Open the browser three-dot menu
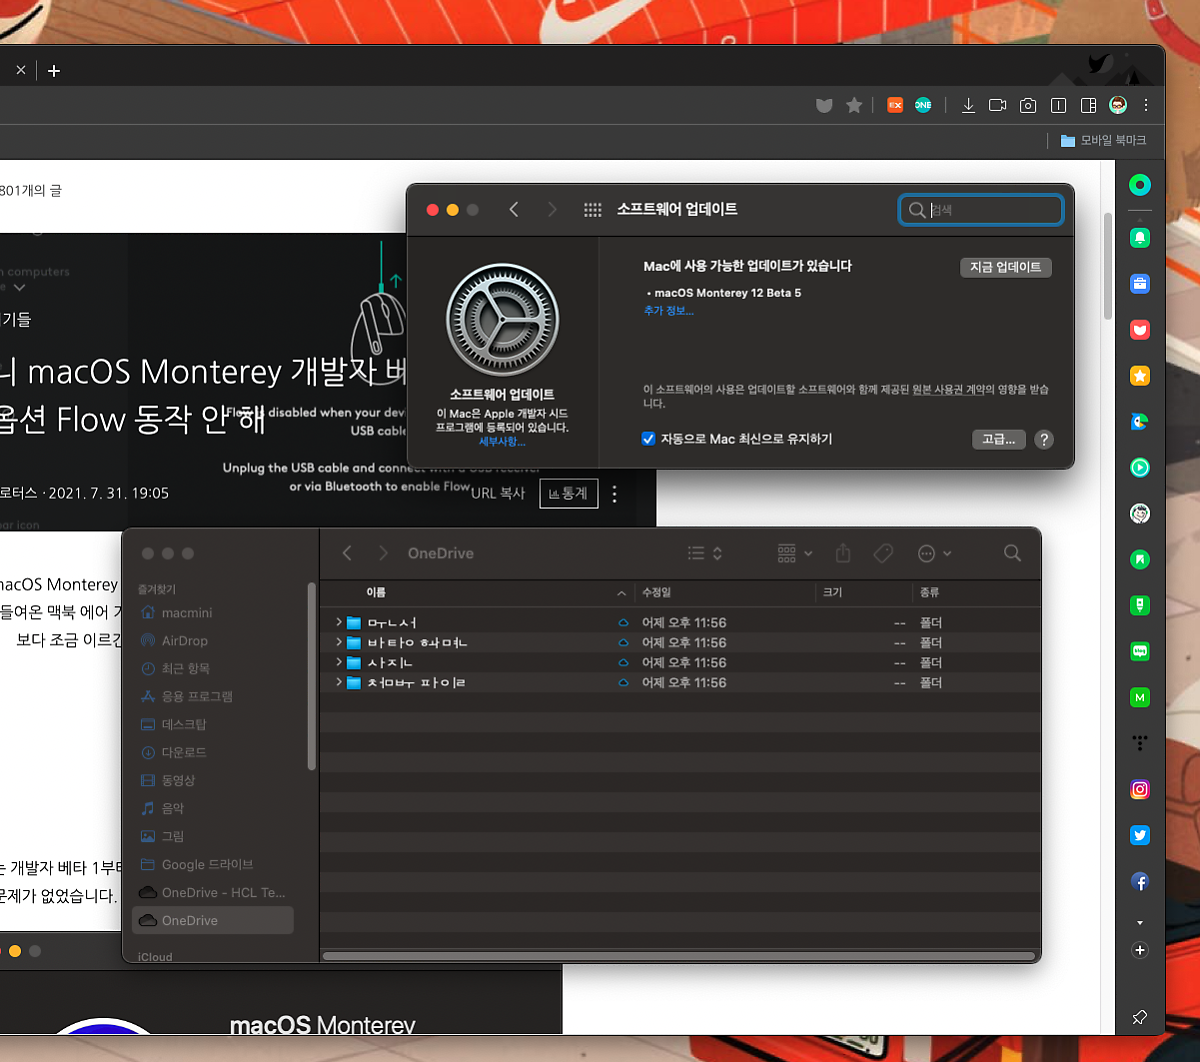The width and height of the screenshot is (1200, 1062). (1146, 105)
